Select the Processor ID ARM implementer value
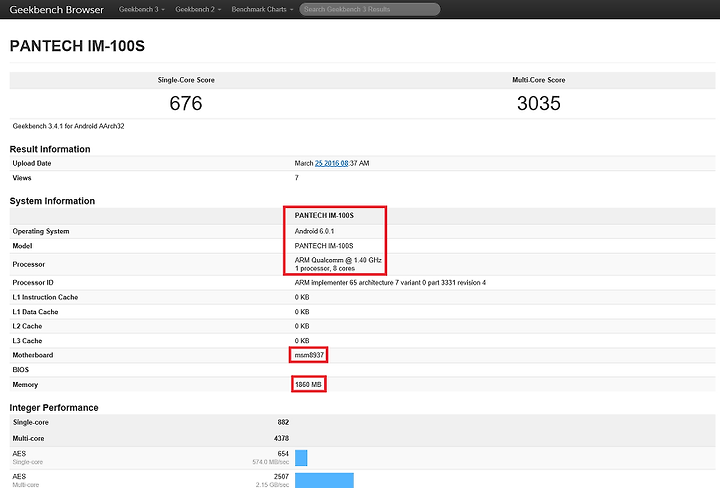Viewport: 720px width, 488px height. [x=390, y=282]
